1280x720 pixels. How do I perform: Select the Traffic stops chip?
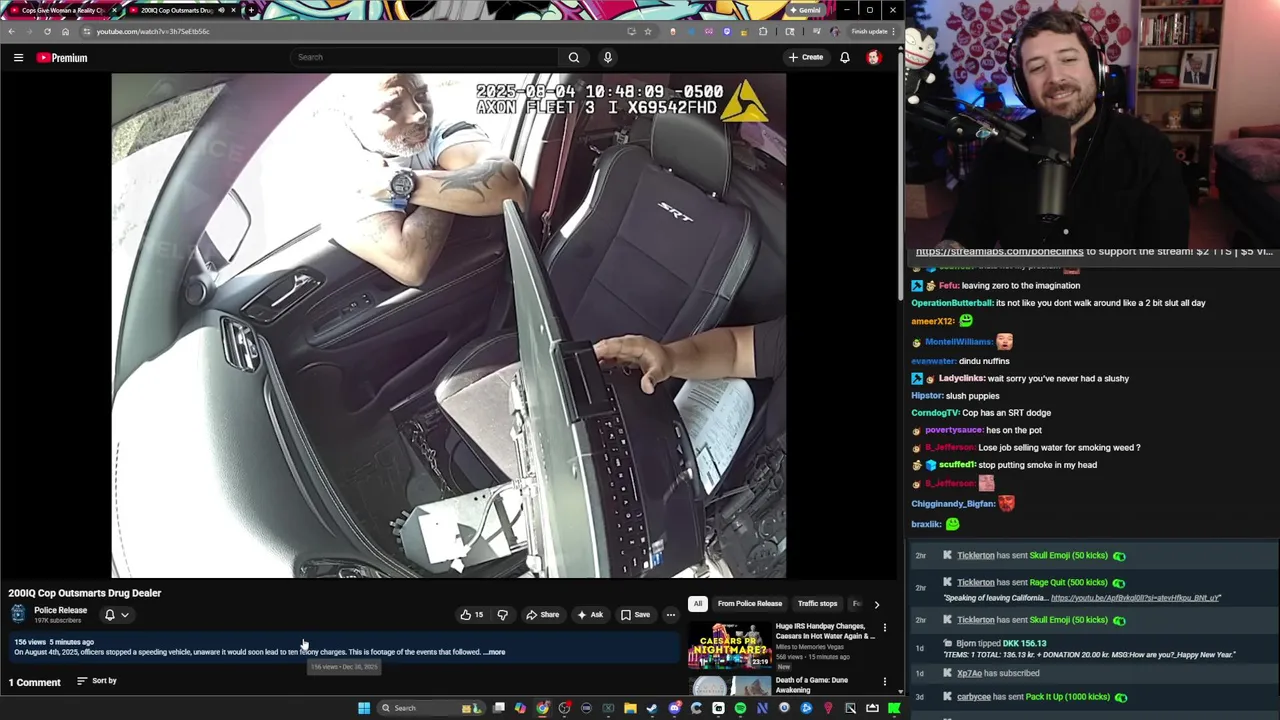click(817, 603)
